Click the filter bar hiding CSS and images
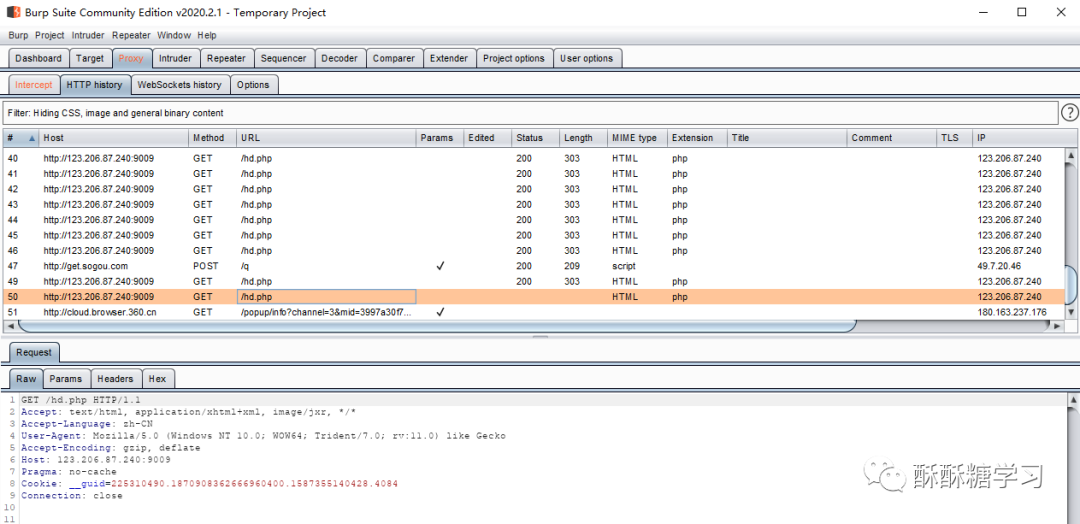Image resolution: width=1080 pixels, height=524 pixels. (530, 112)
